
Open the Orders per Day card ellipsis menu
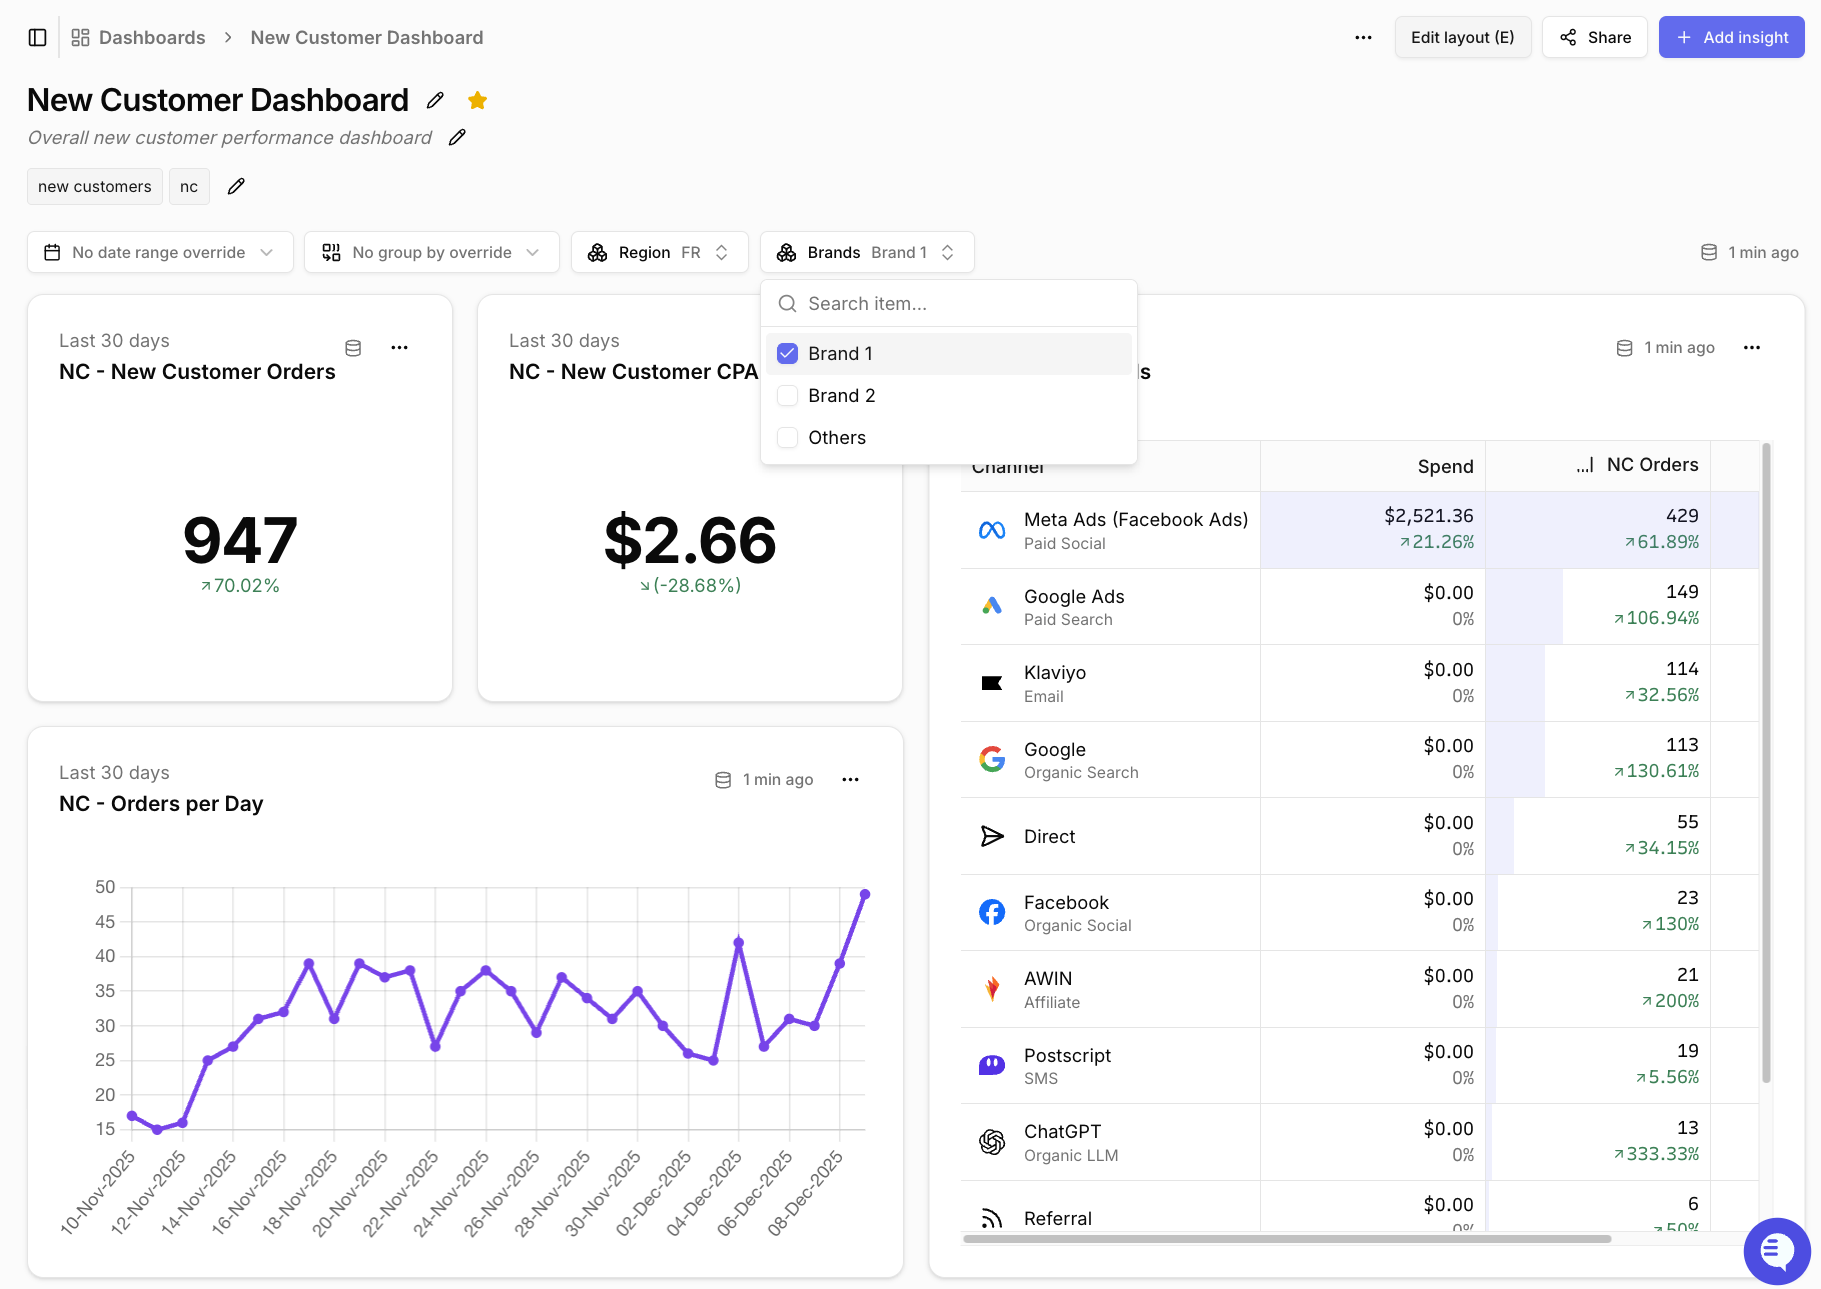pos(851,780)
